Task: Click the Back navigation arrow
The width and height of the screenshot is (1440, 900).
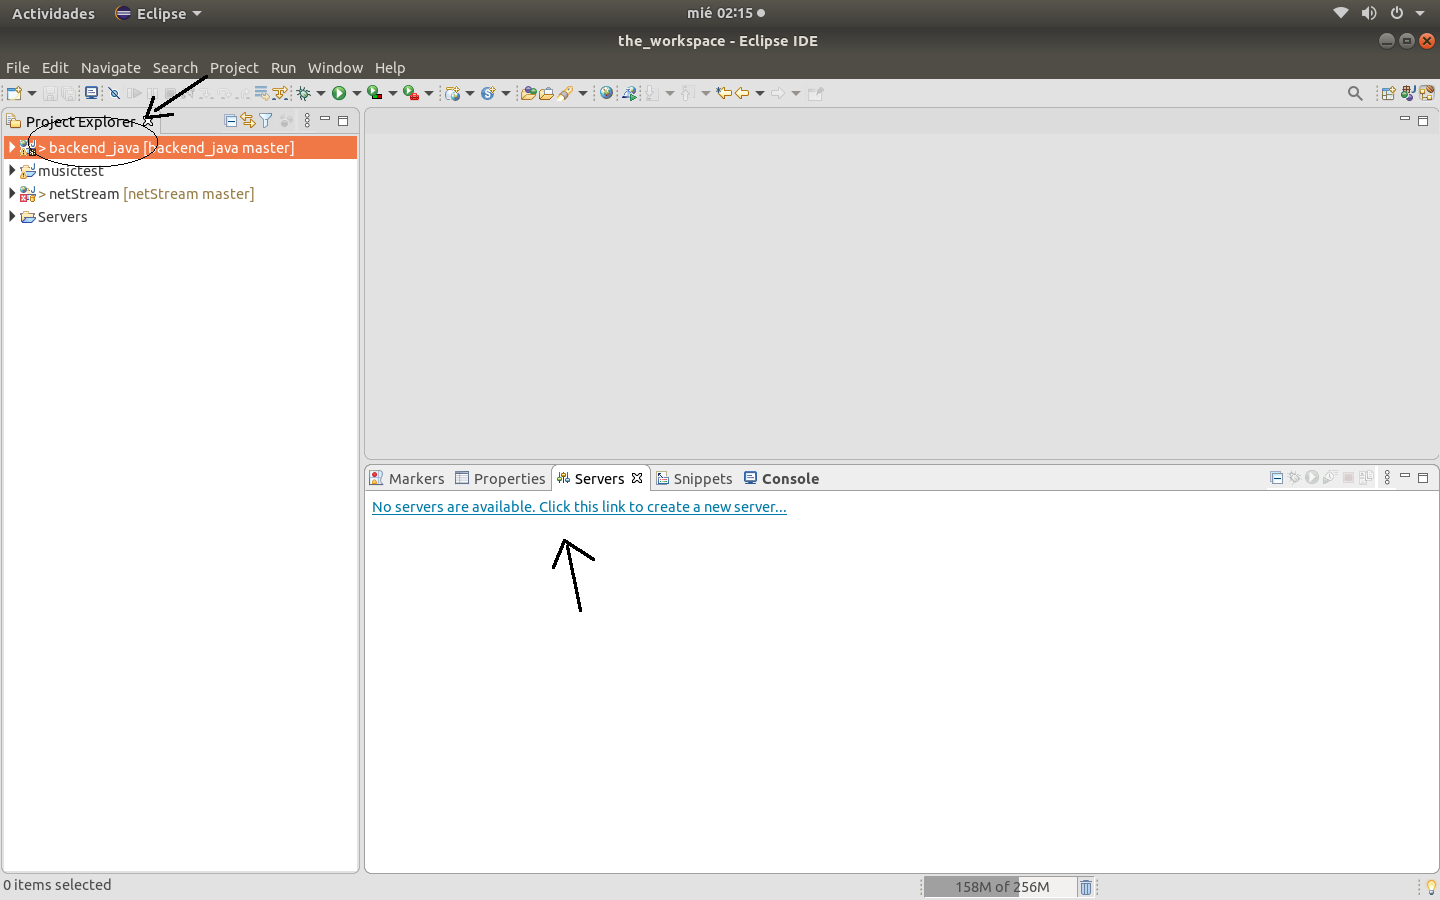Action: 742,93
